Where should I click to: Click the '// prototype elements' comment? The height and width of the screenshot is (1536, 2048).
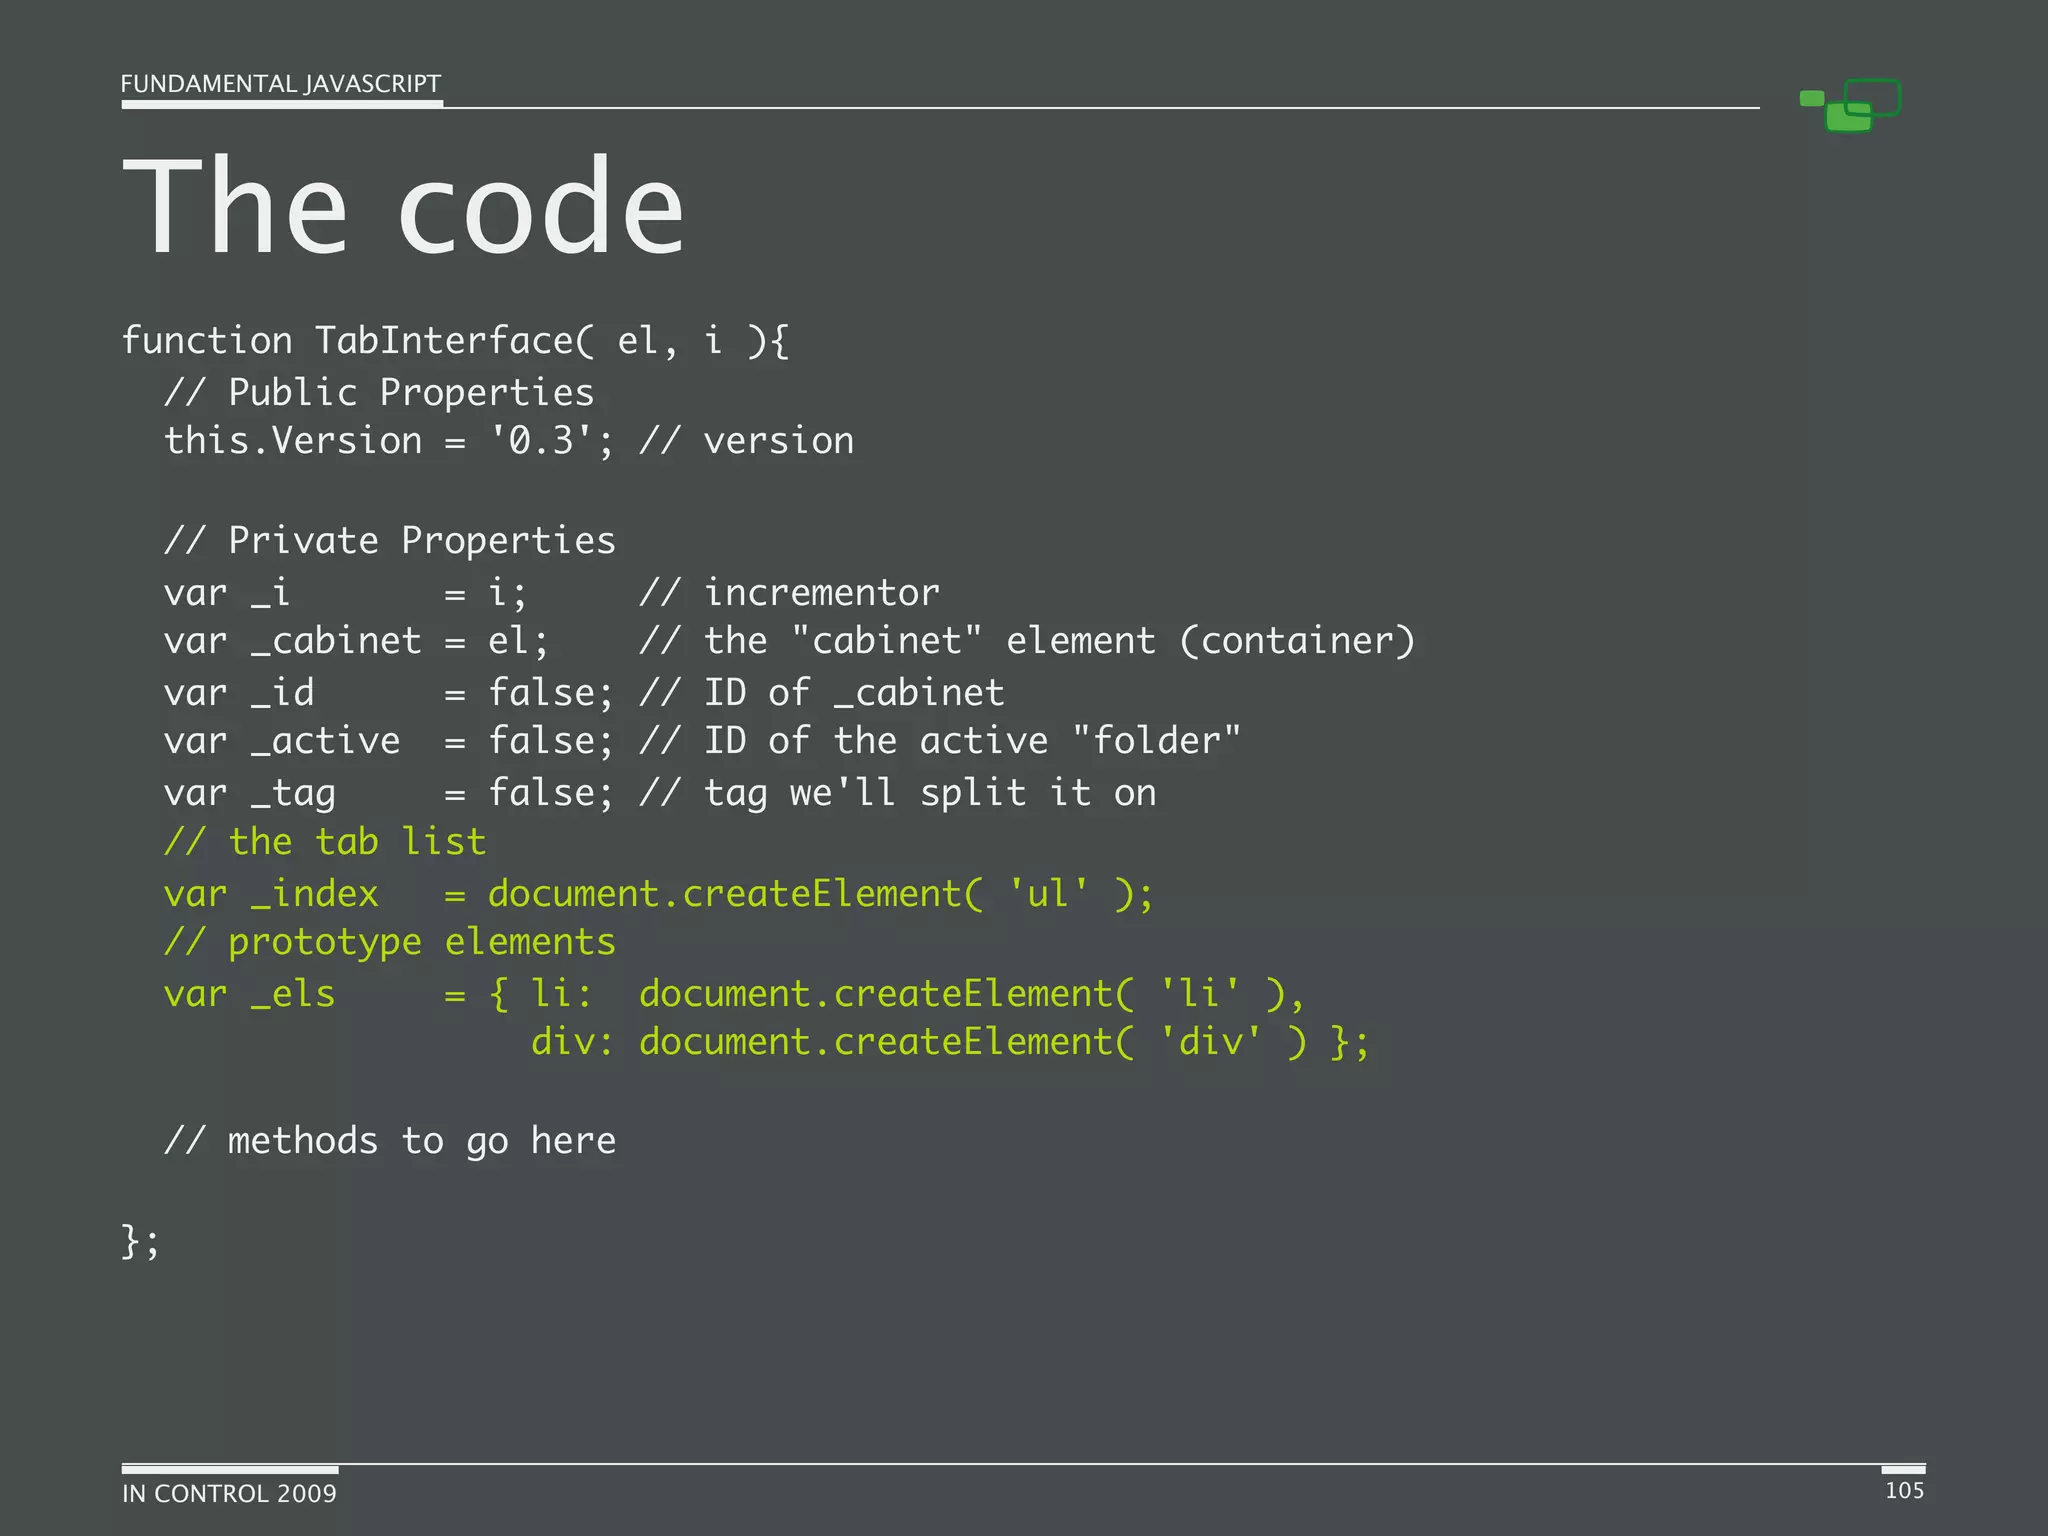[390, 942]
